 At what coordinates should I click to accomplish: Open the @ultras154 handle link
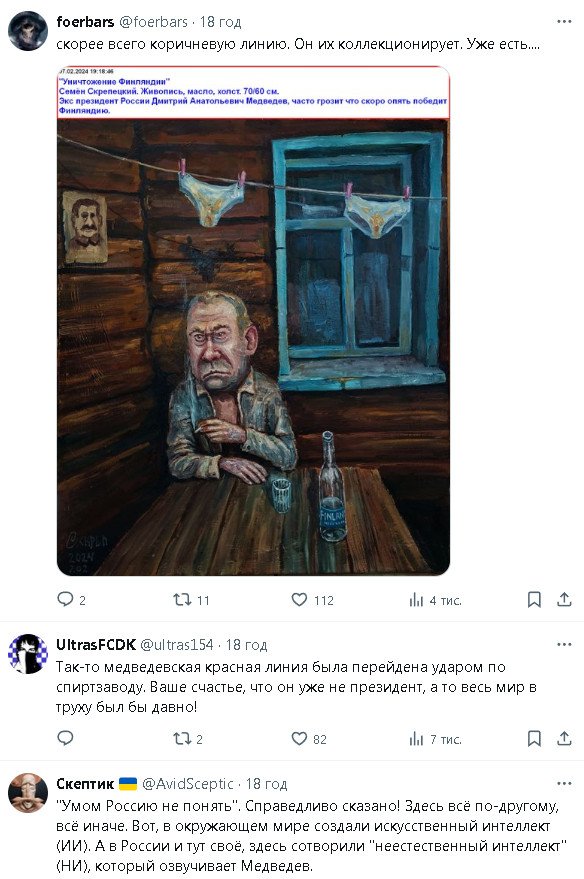coord(177,645)
